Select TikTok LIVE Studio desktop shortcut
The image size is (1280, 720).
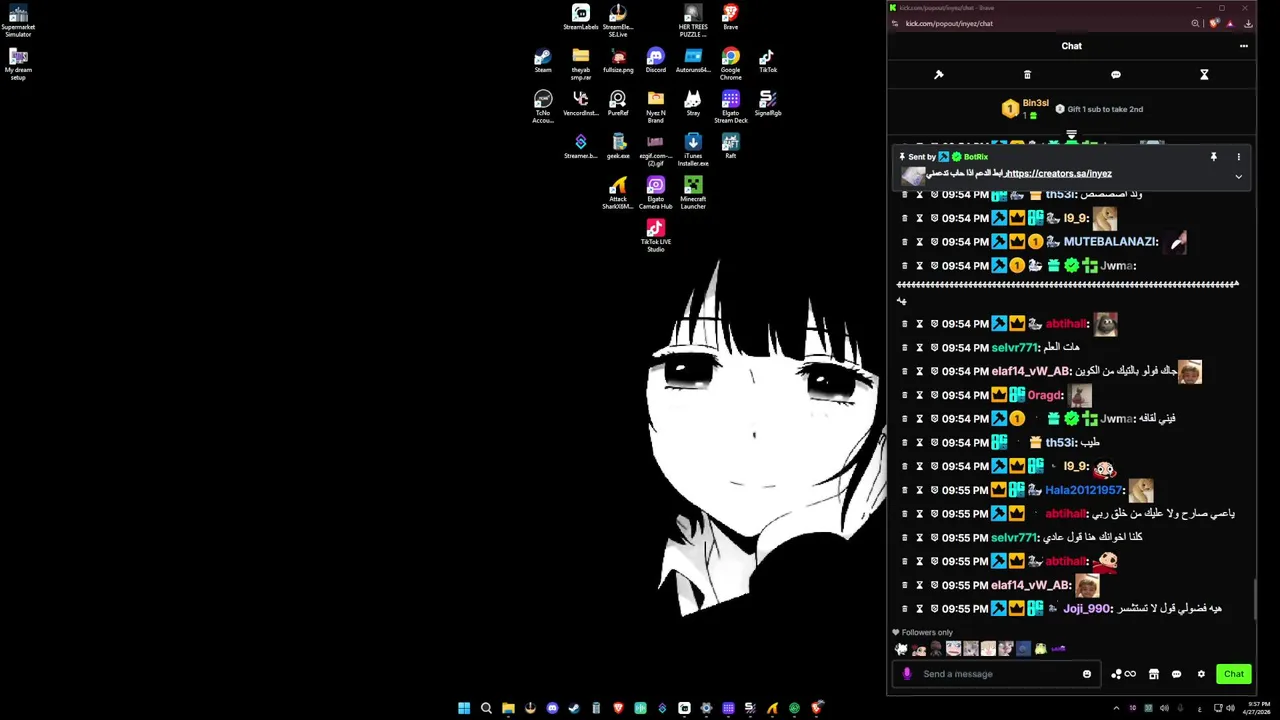655,236
